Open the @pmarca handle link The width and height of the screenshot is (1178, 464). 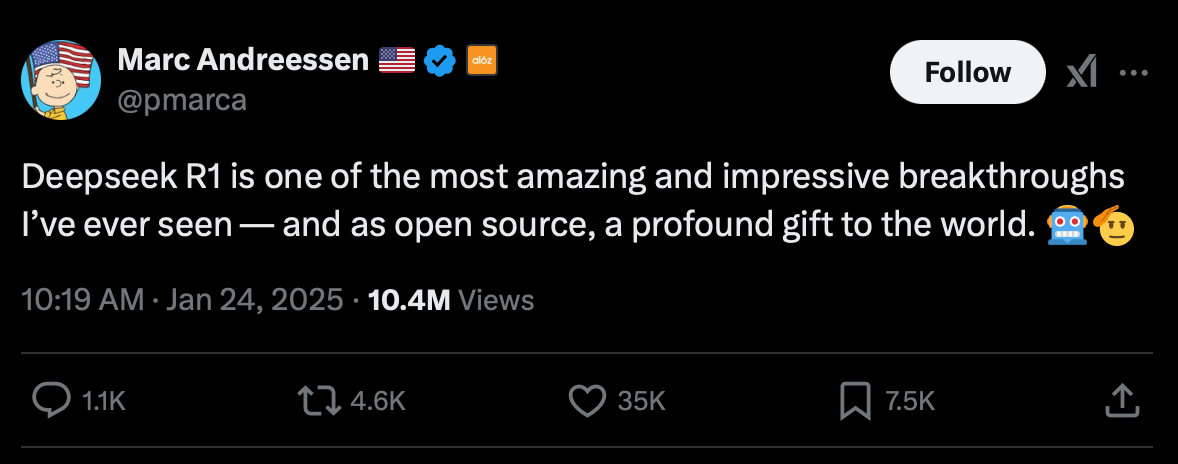pos(182,100)
